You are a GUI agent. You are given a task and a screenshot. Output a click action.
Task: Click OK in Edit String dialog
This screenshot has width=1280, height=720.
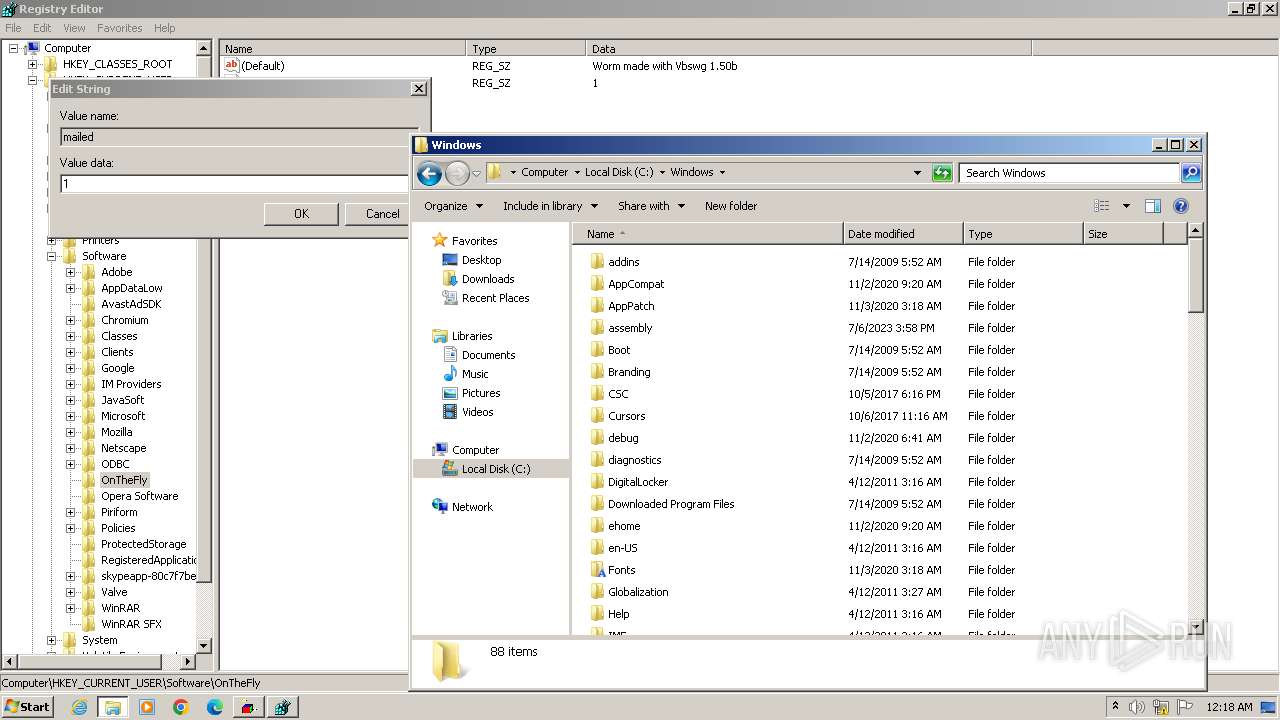[x=301, y=214]
